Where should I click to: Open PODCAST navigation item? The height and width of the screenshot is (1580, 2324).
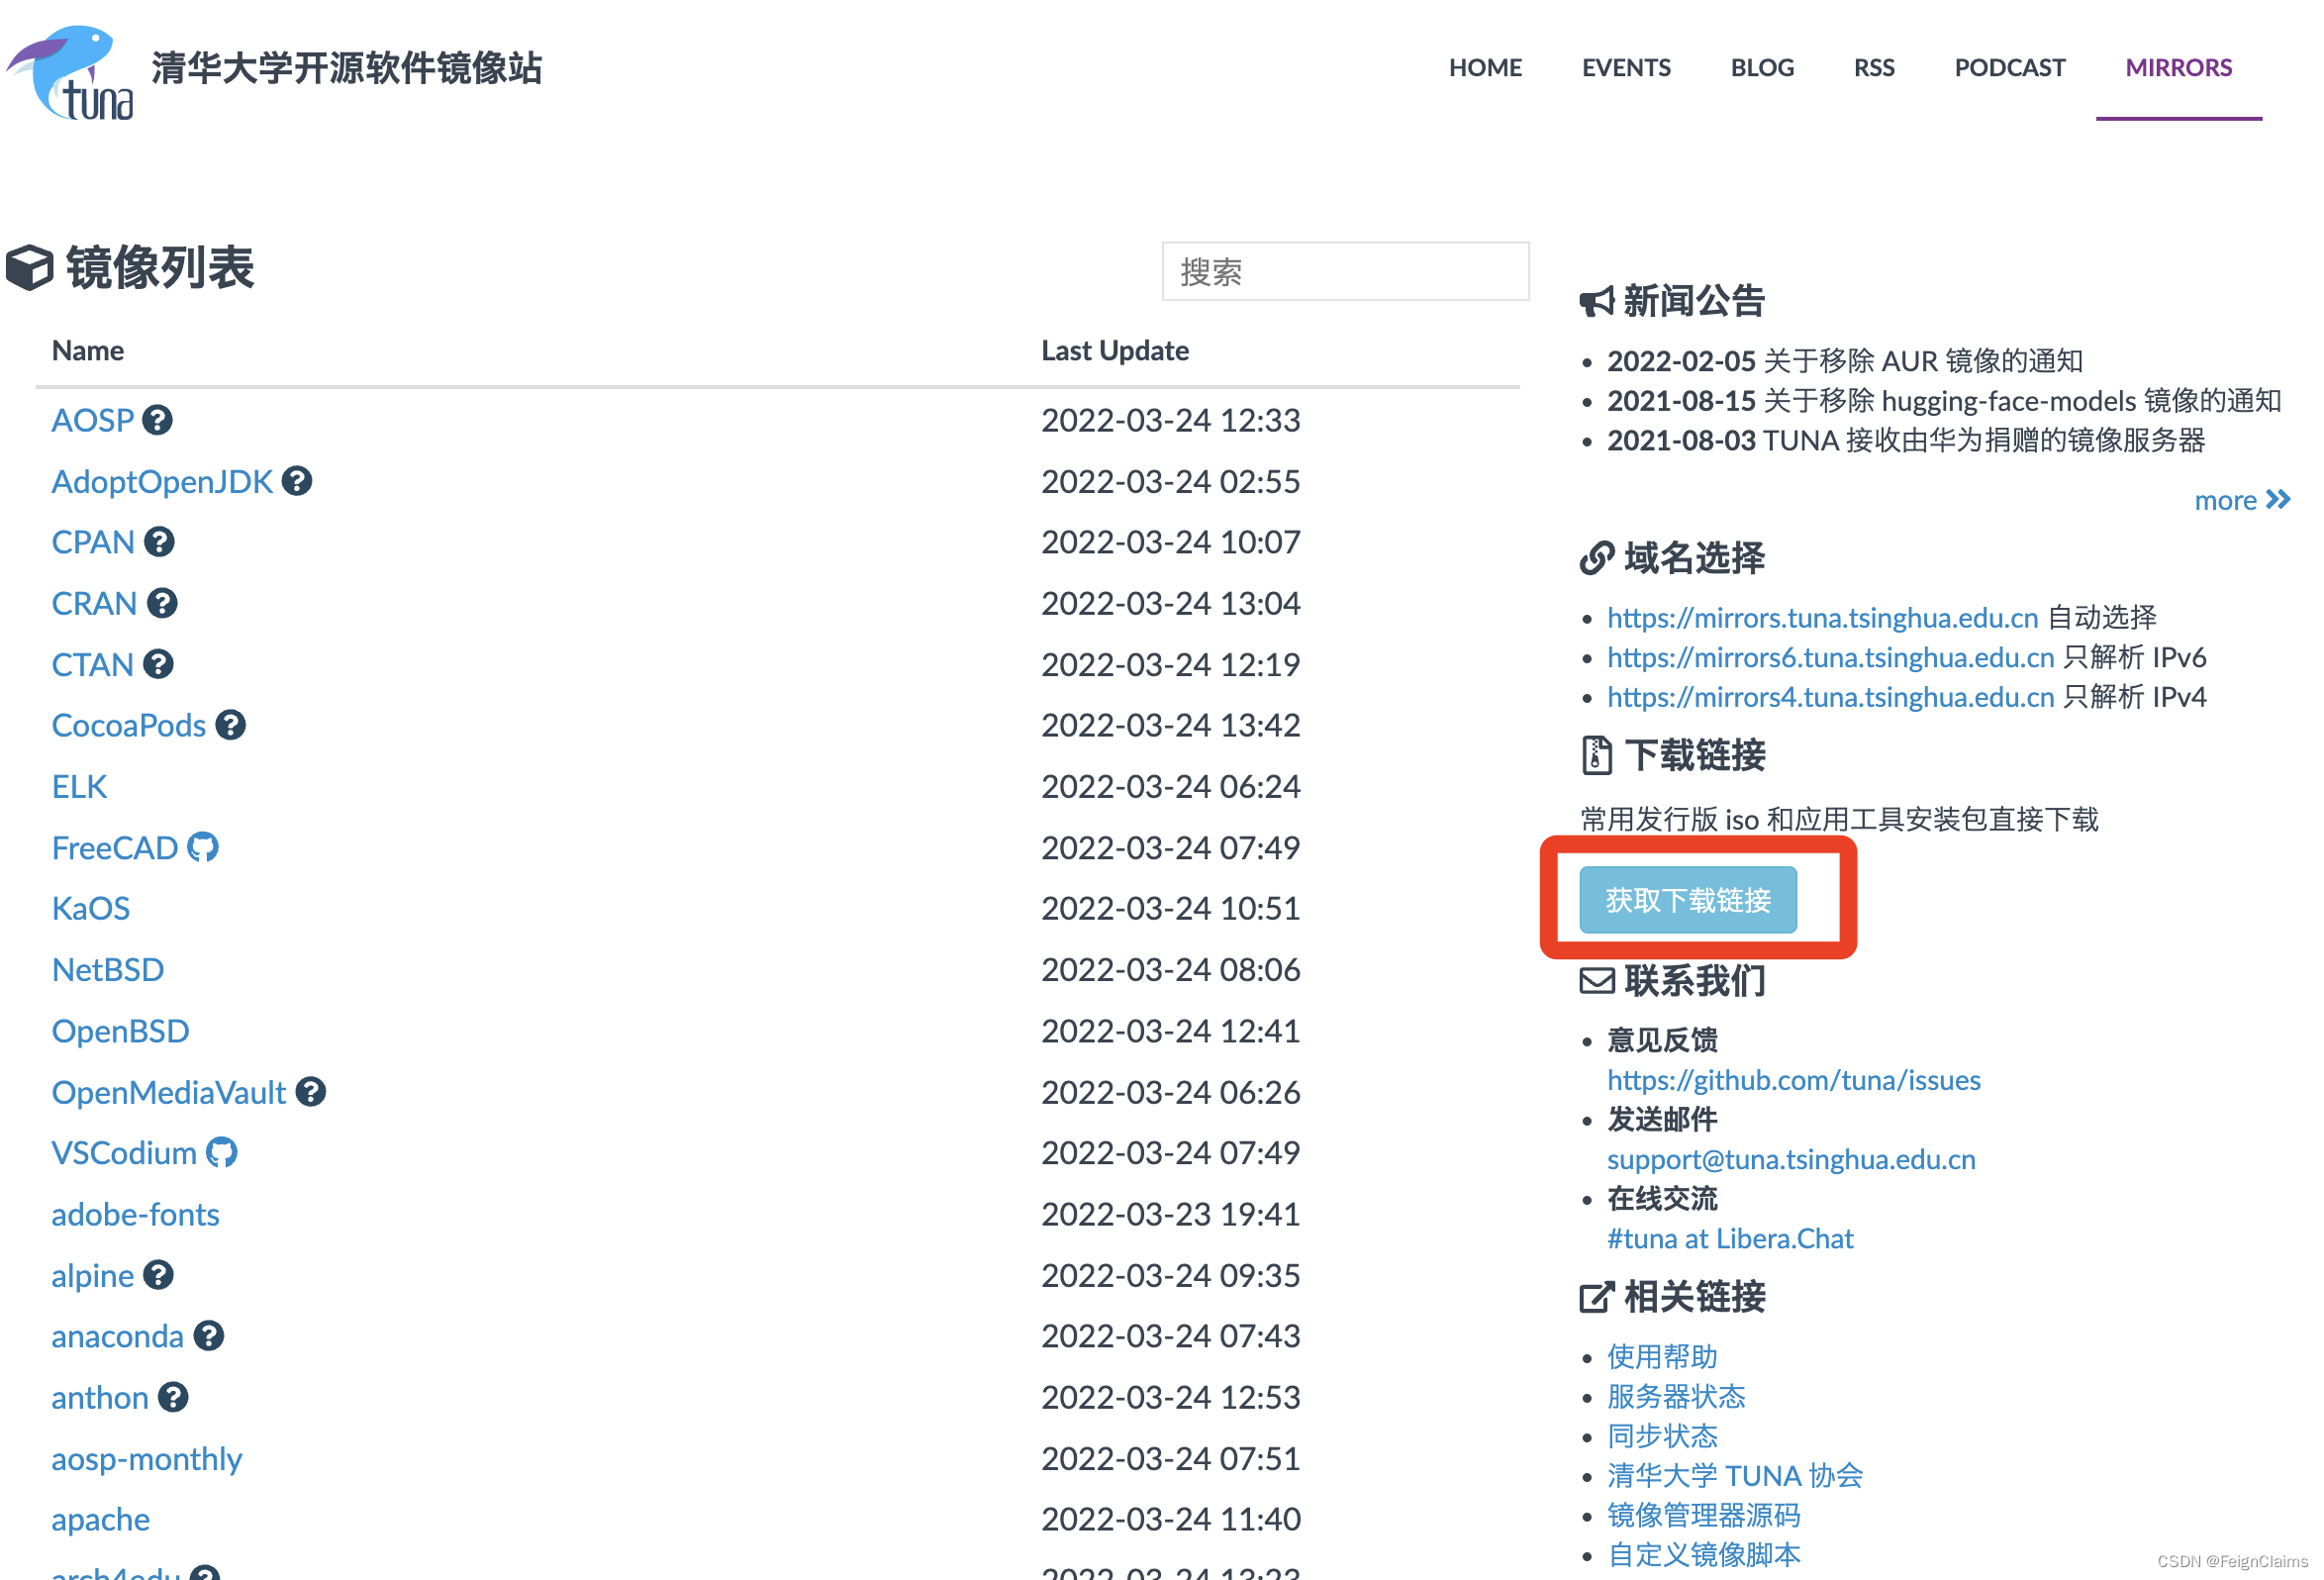[2009, 68]
